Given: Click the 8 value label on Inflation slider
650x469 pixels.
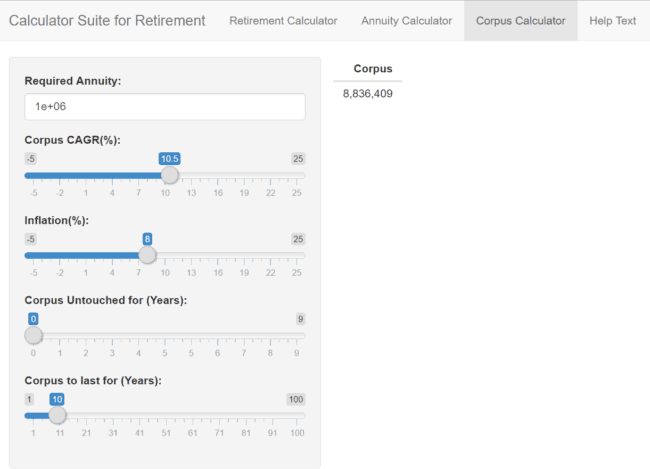Looking at the screenshot, I should pyautogui.click(x=147, y=239).
